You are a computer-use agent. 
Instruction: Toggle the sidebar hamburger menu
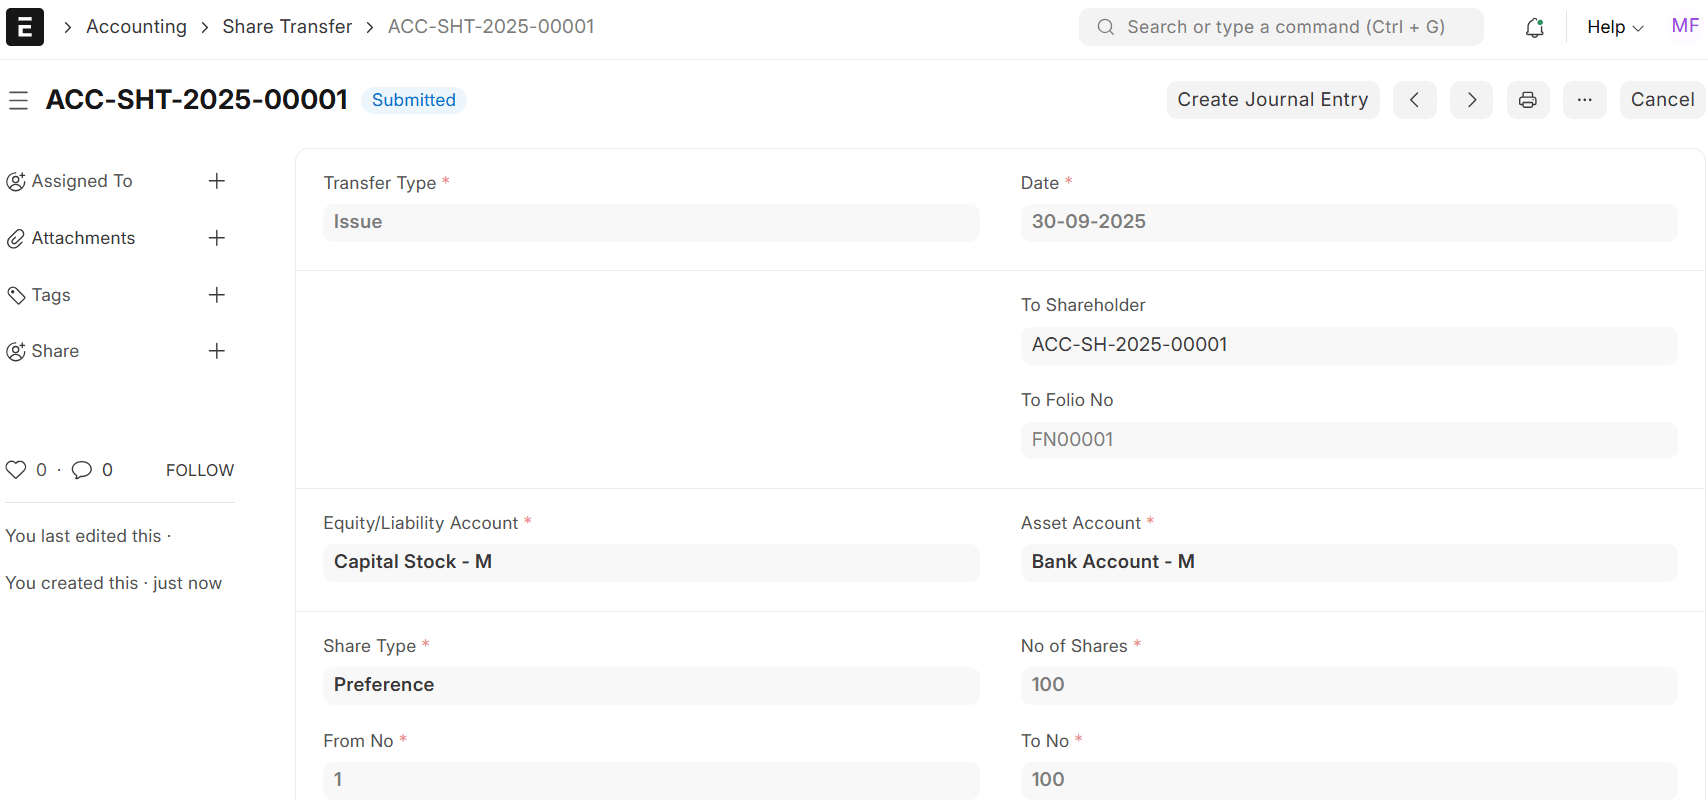click(18, 100)
